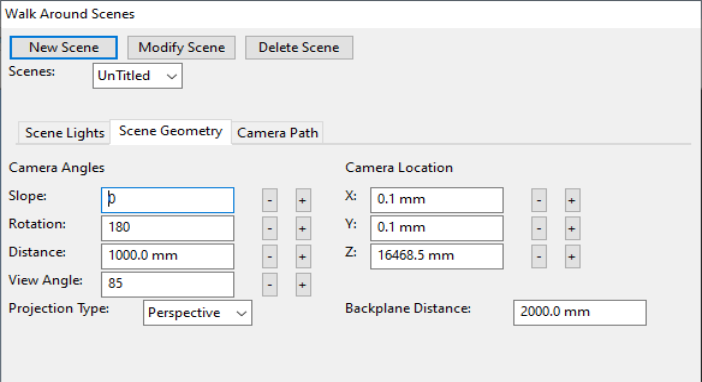Decrease Distance with the minus button

click(270, 257)
